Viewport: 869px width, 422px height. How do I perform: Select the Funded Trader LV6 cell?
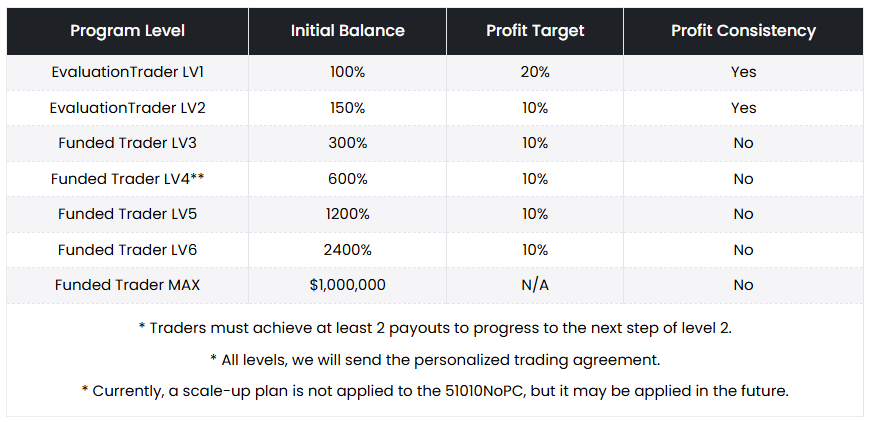(x=128, y=250)
